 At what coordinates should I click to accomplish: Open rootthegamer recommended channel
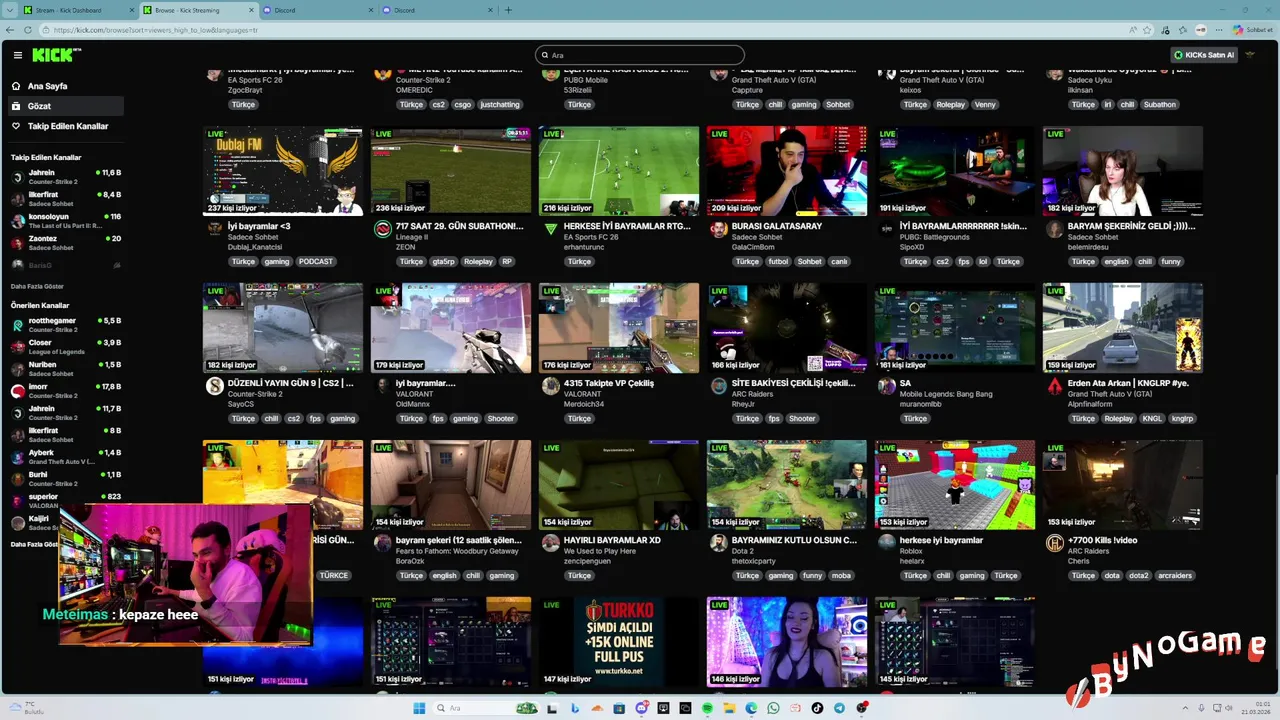tap(66, 325)
